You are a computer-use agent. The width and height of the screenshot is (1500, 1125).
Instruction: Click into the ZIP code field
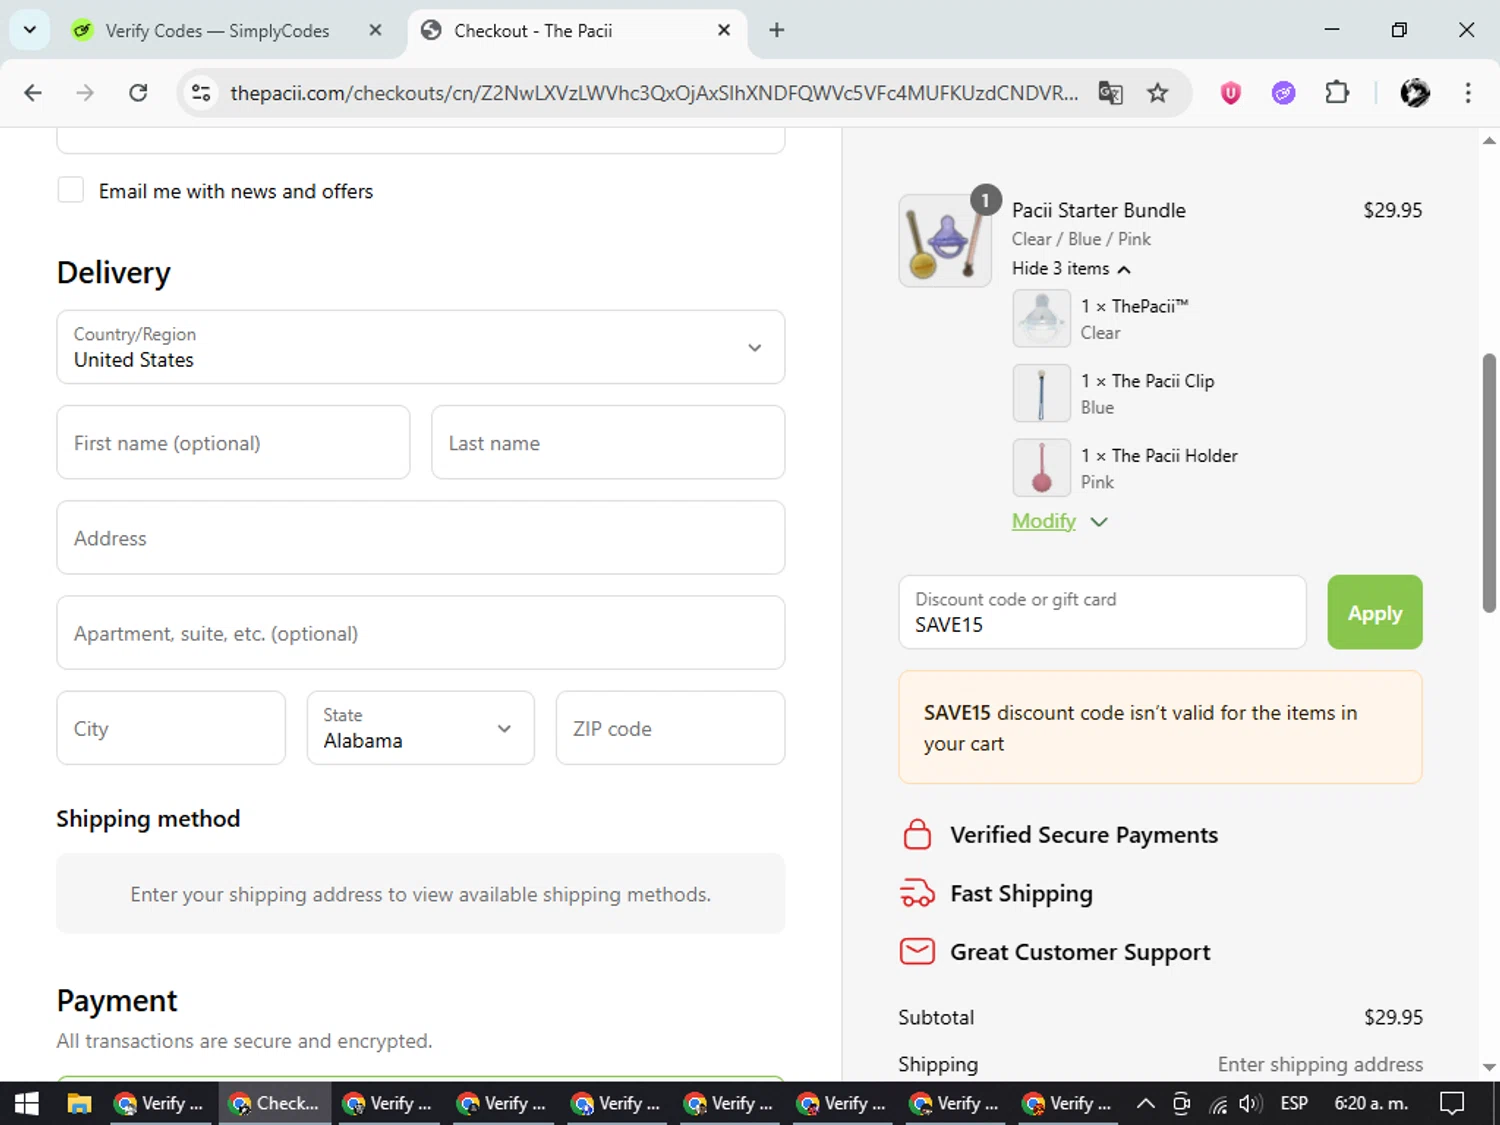670,728
